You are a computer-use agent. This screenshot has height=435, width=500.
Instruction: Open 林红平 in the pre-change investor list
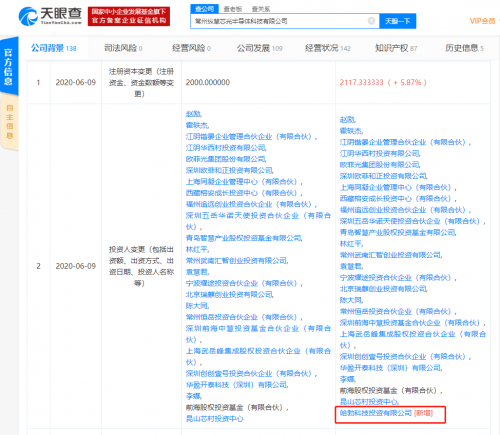click(x=197, y=249)
